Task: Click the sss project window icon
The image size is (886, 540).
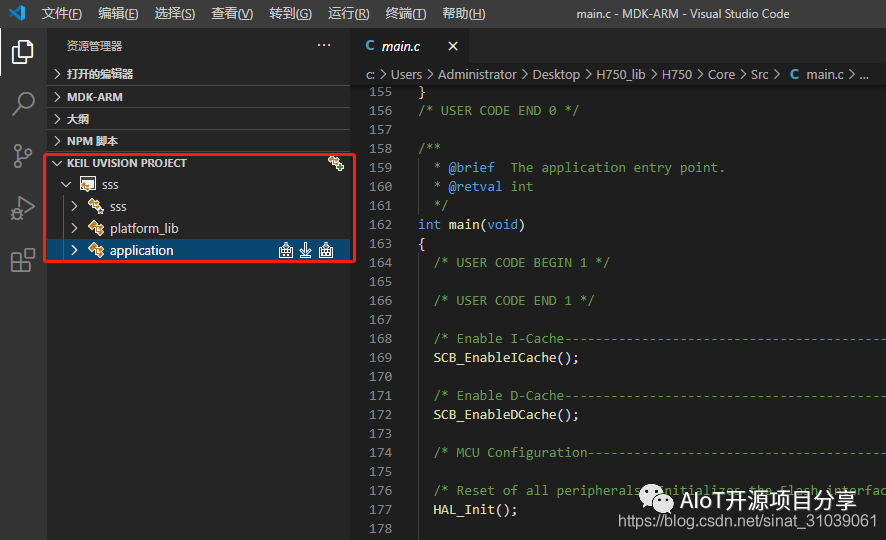Action: pos(88,185)
